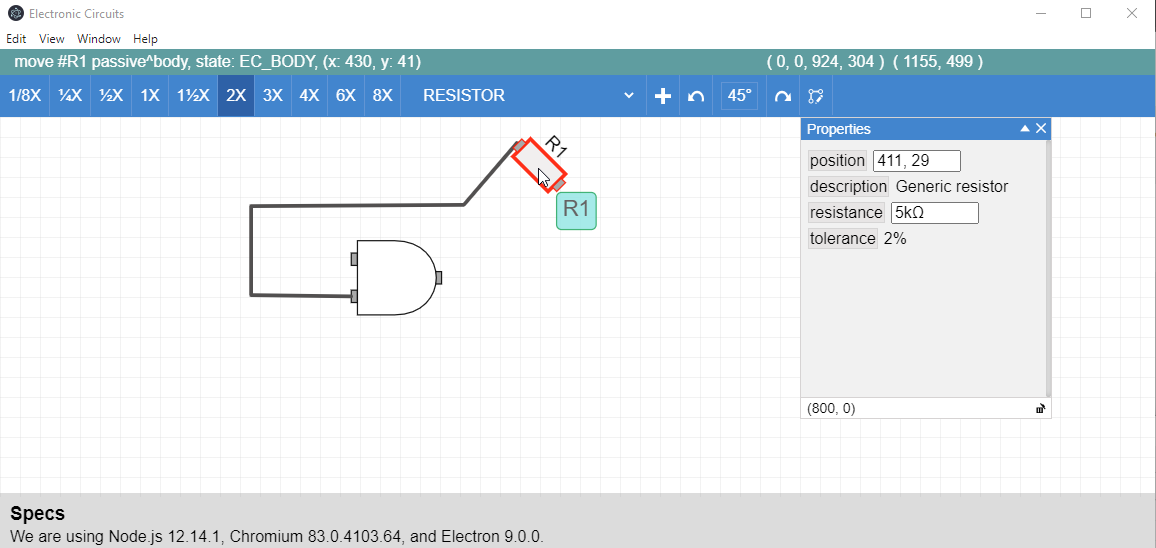Click the position label
The width and height of the screenshot is (1156, 548).
[838, 161]
